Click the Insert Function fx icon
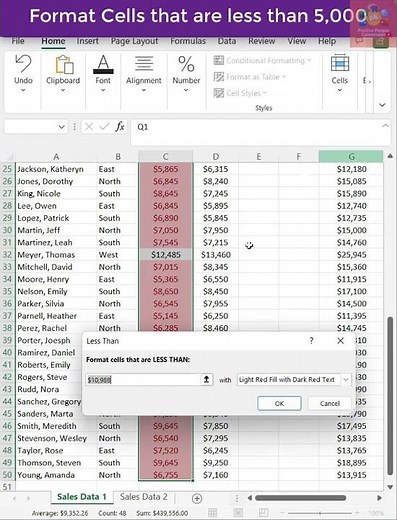Screen dimensions: 397x520 [120, 127]
